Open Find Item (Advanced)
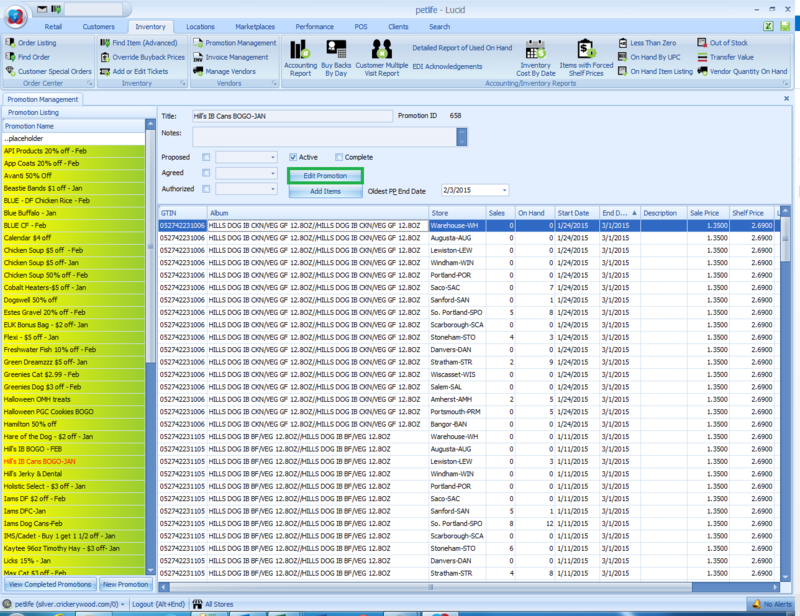Image resolution: width=800 pixels, height=616 pixels. tap(139, 43)
